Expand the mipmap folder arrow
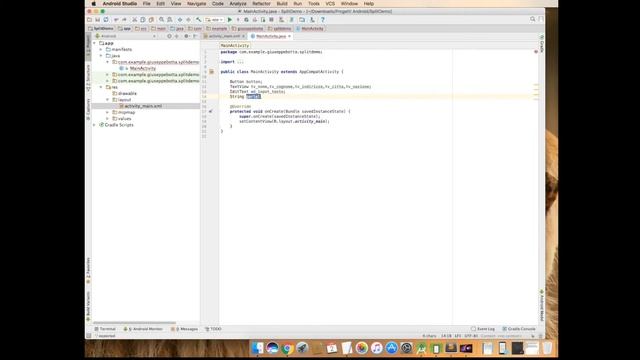This screenshot has height=360, width=640. pyautogui.click(x=108, y=112)
